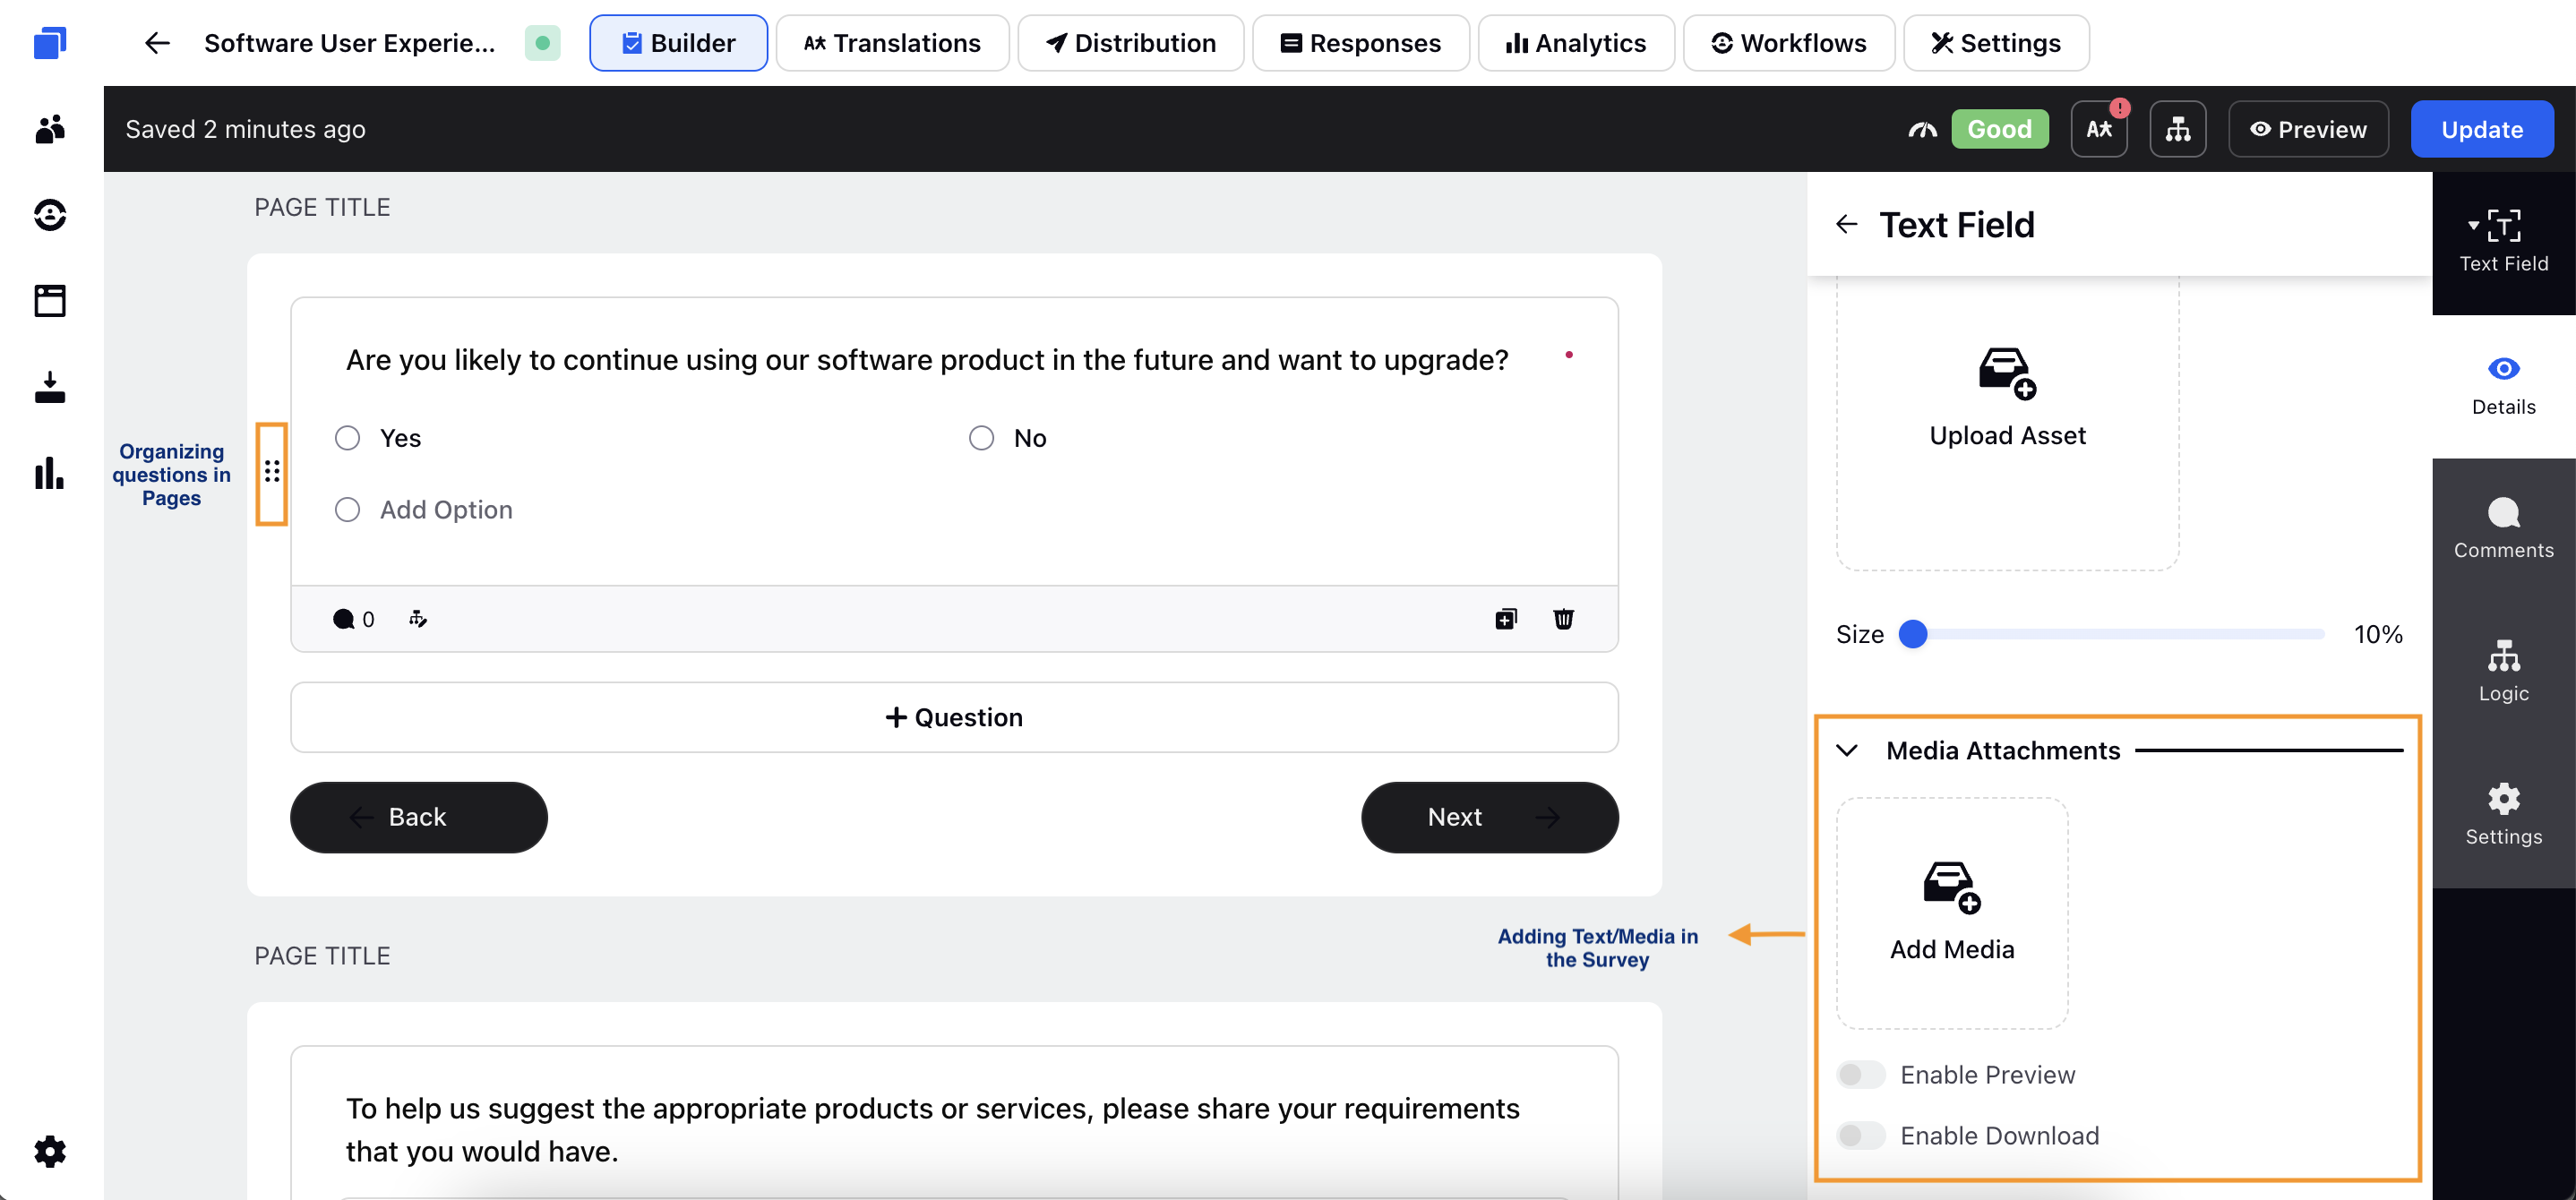Click the Add Option label text
The image size is (2576, 1200).
click(x=446, y=510)
